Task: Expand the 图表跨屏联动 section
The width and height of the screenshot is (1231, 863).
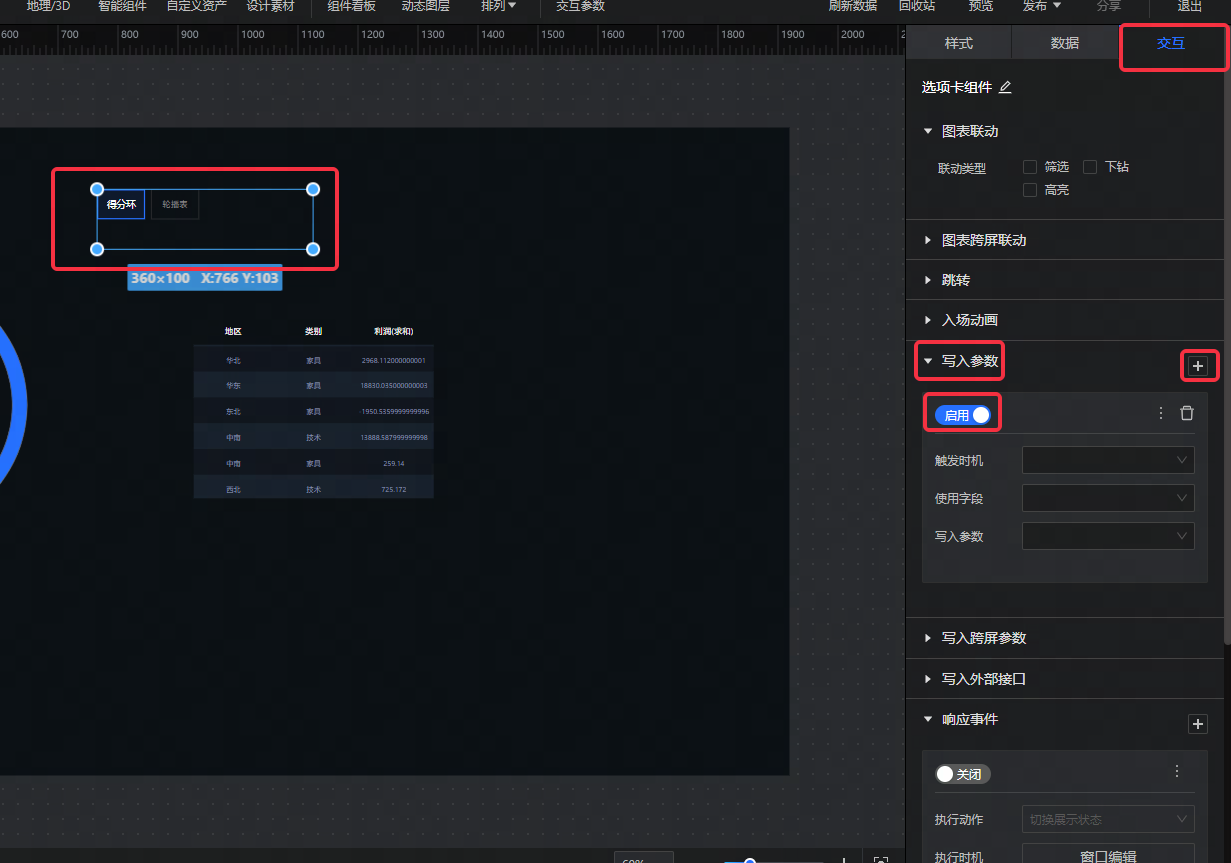Action: coord(928,240)
